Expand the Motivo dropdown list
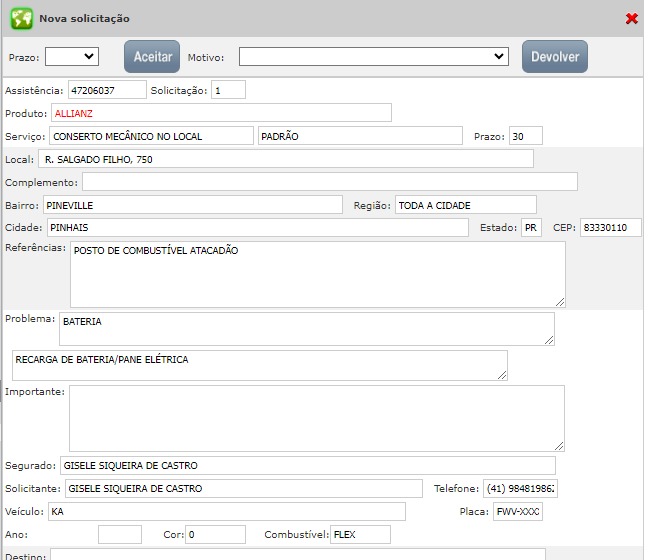Screen dimensions: 658x560 [x=374, y=57]
